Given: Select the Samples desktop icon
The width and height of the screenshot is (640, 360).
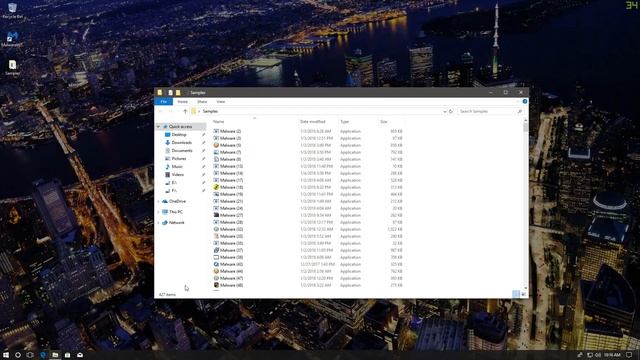Looking at the screenshot, I should (12, 67).
